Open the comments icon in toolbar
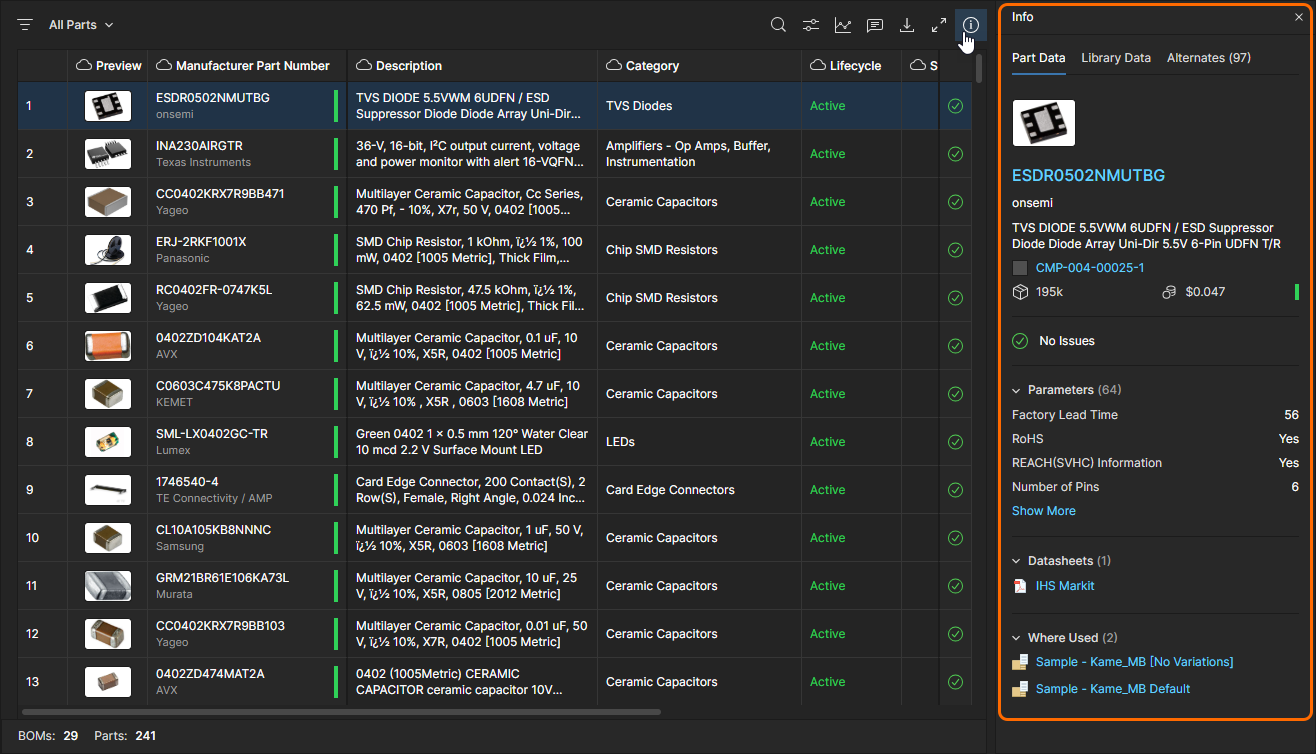Screen dimensions: 1316x754 [875, 25]
